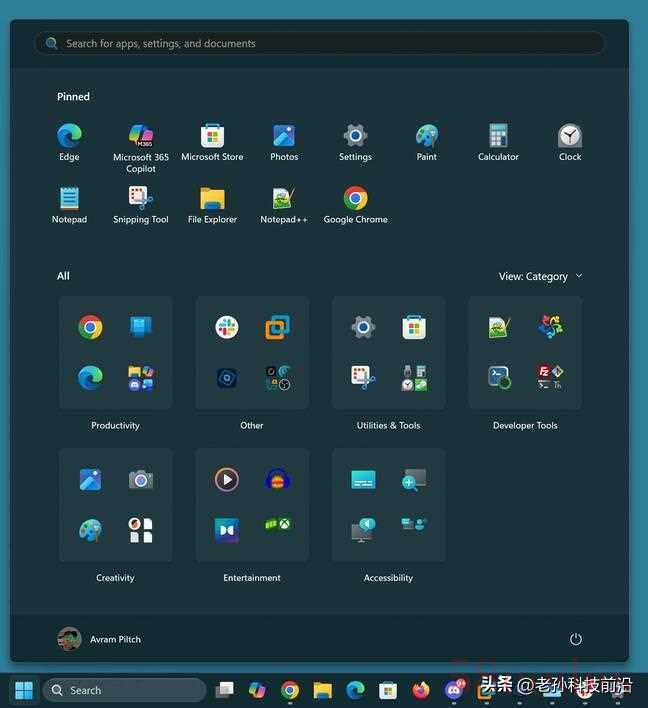This screenshot has height=708, width=648.
Task: Open Task View on the taskbar
Action: pos(225,690)
